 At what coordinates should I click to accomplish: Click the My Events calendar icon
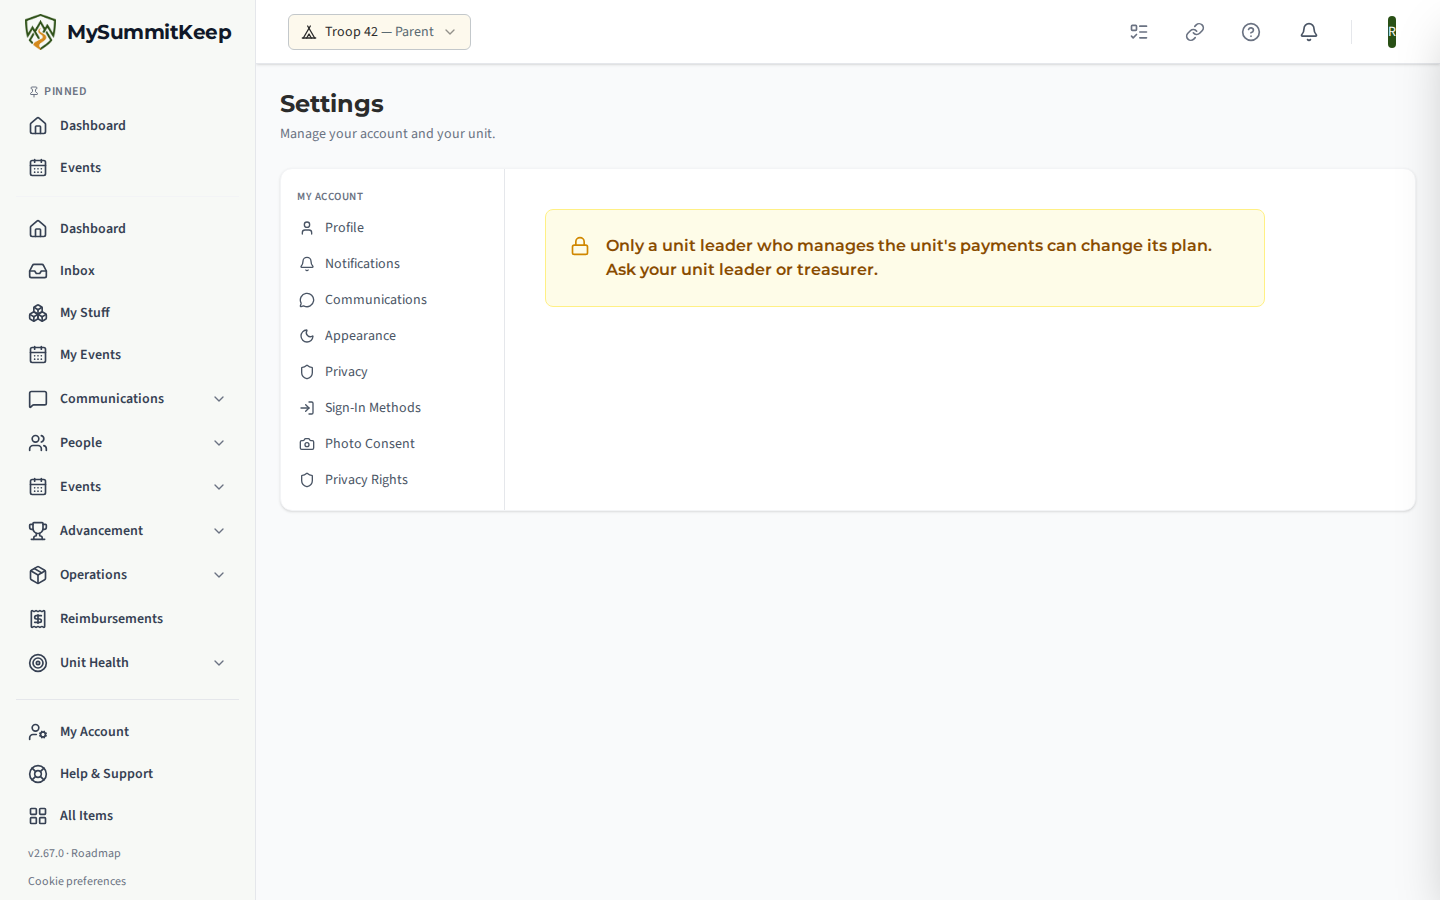click(x=38, y=355)
